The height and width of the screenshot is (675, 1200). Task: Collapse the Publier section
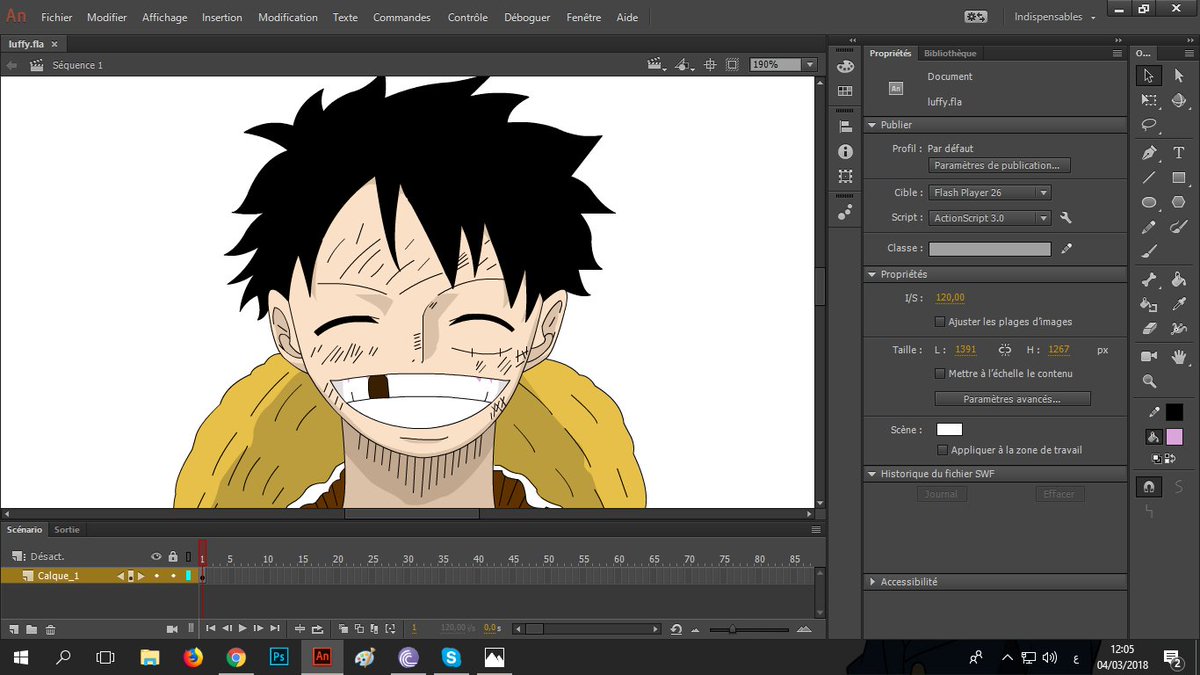[872, 125]
